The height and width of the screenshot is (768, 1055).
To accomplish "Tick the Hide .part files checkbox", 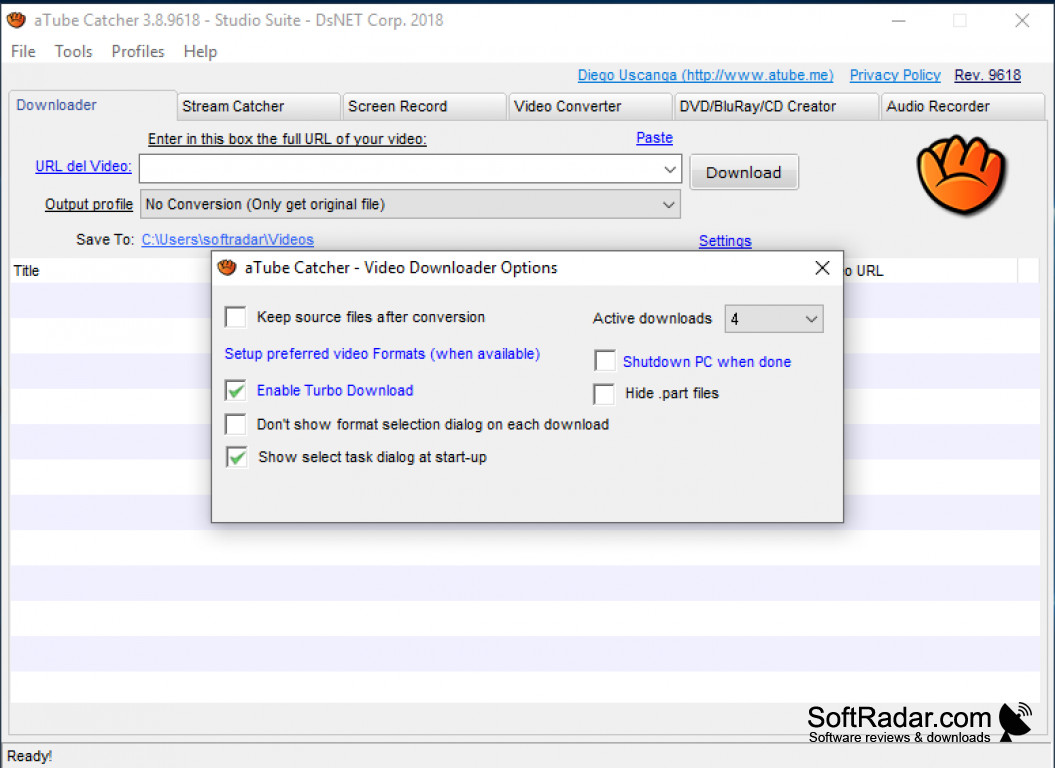I will coord(604,394).
